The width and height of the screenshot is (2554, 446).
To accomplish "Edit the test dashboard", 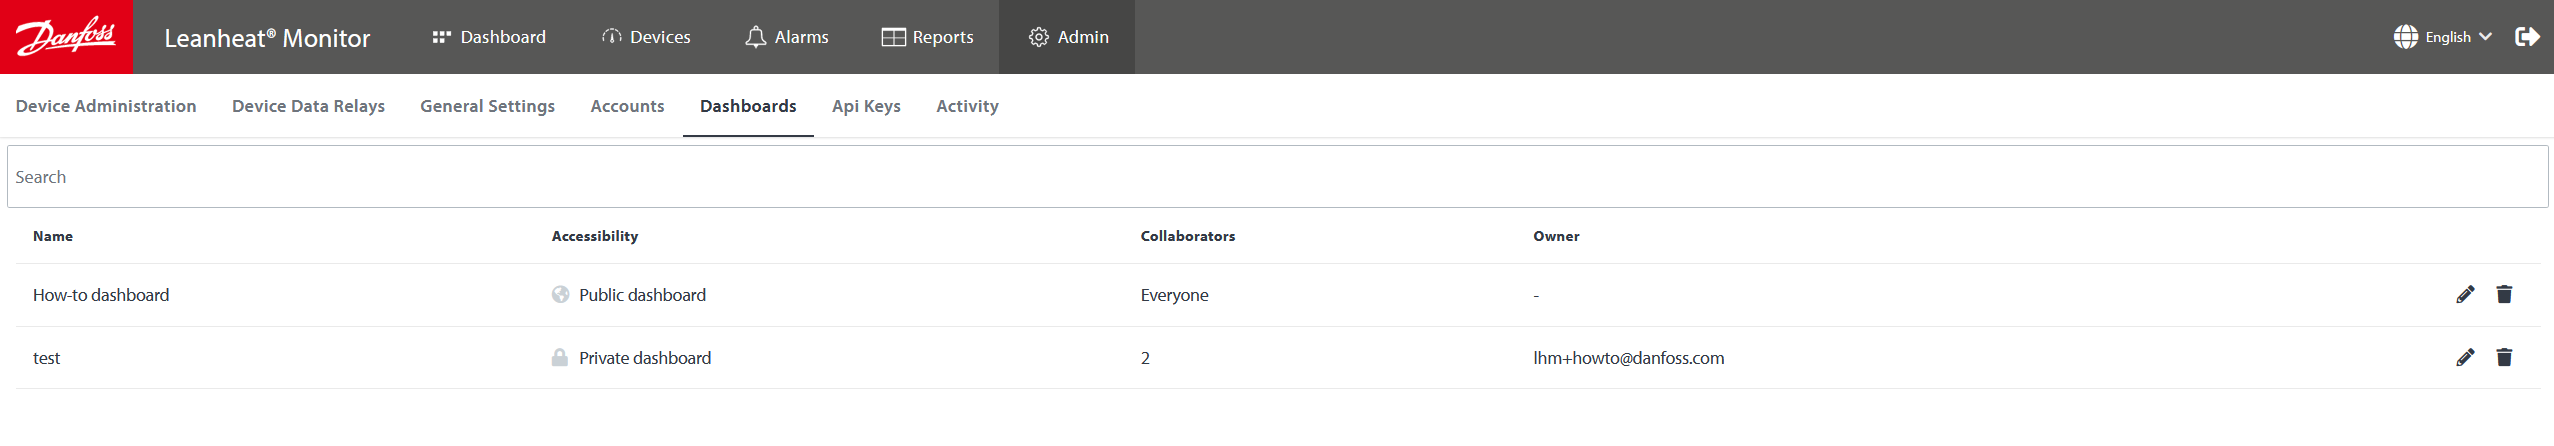I will coord(2465,357).
